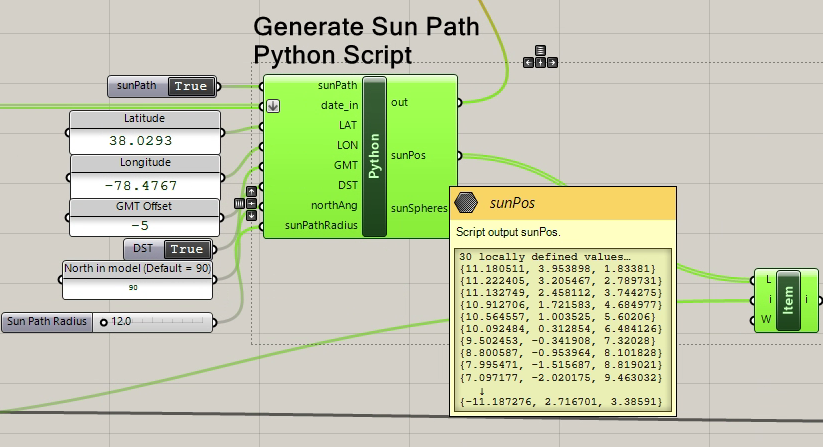Click the sunPath input grip on Python
Viewport: 823px width, 447px height.
pos(261,86)
